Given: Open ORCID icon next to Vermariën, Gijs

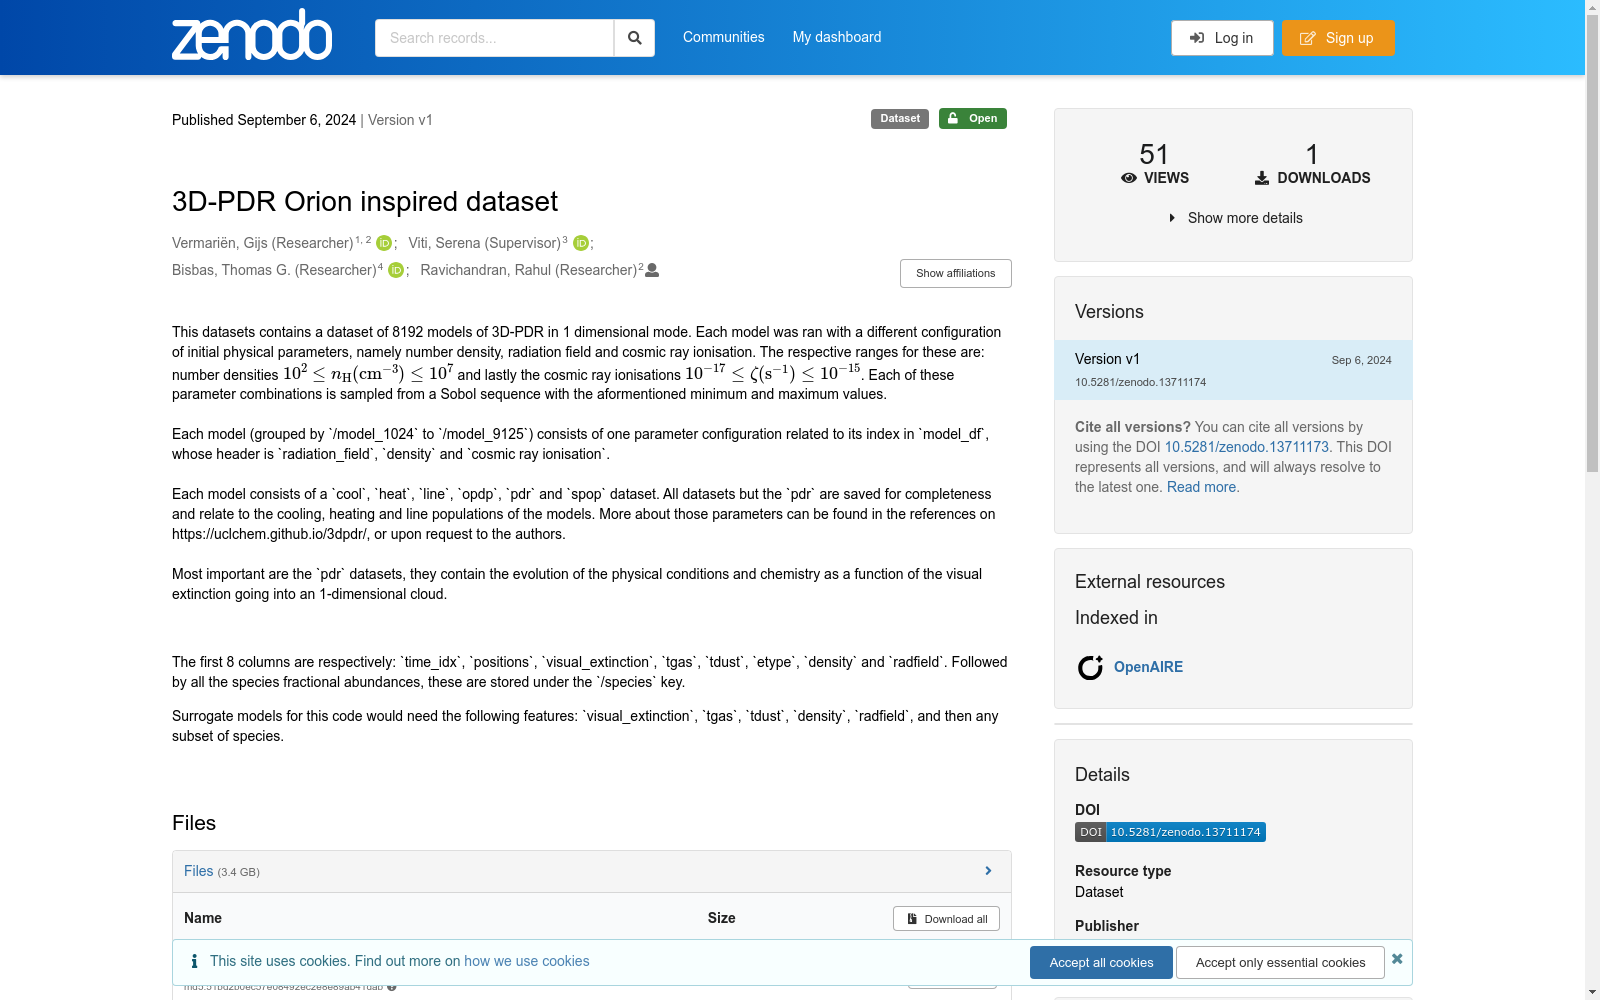Looking at the screenshot, I should pyautogui.click(x=384, y=243).
